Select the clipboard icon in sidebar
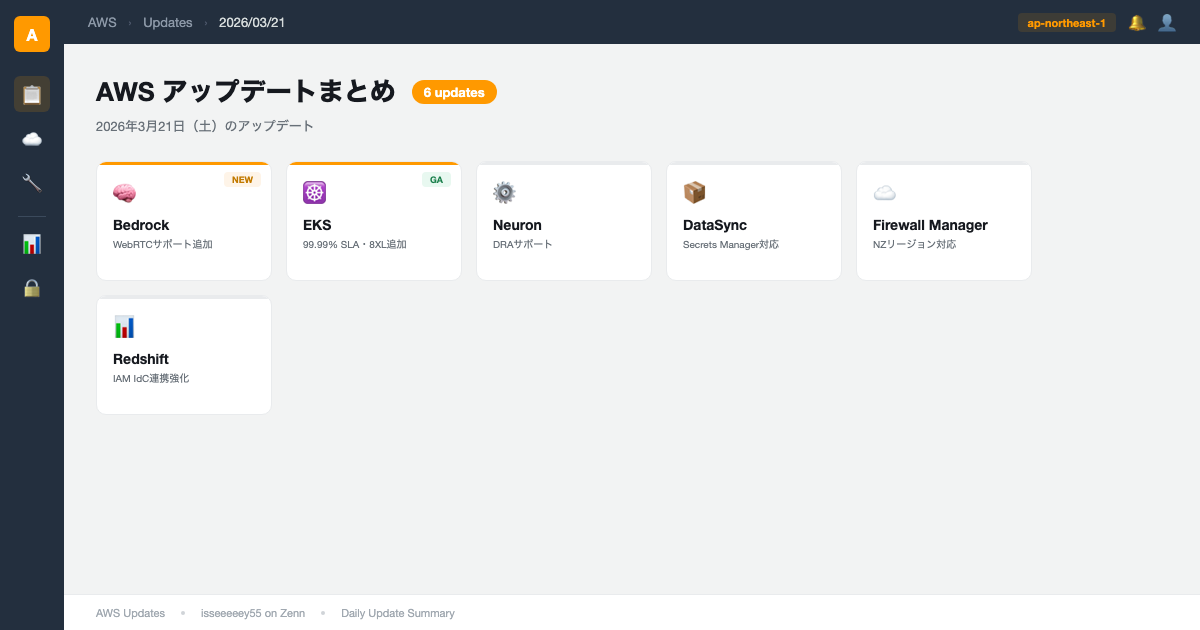The width and height of the screenshot is (1200, 630). tap(32, 94)
